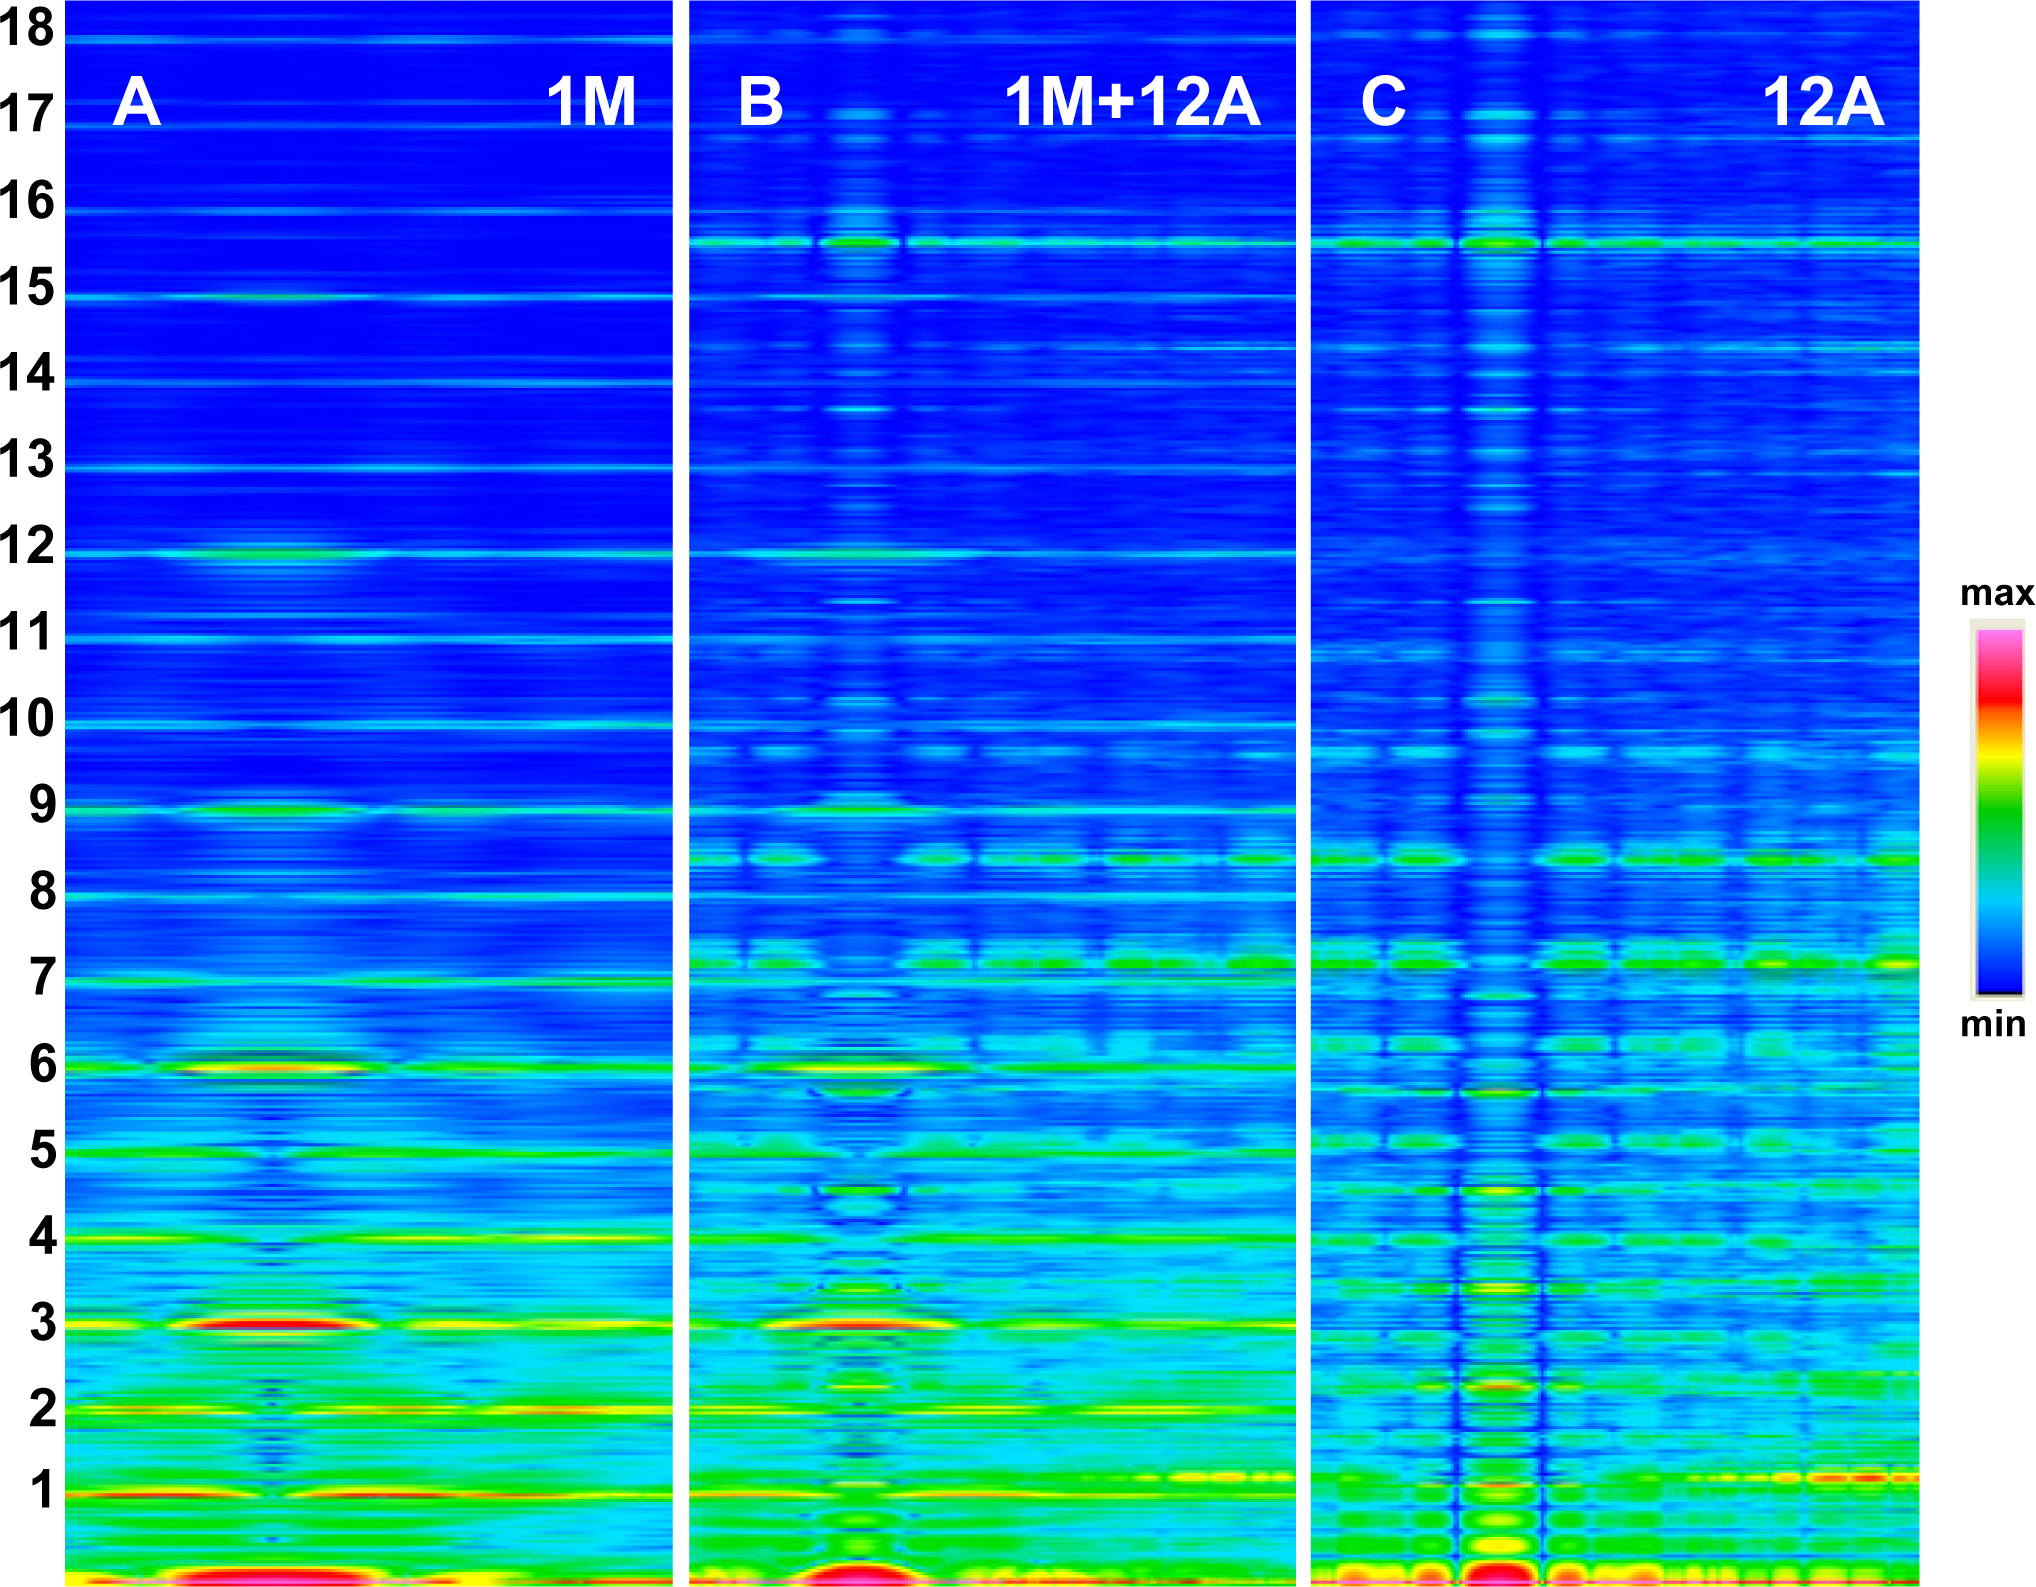
Task: Click the y-axis label 1
Action: [42, 1489]
